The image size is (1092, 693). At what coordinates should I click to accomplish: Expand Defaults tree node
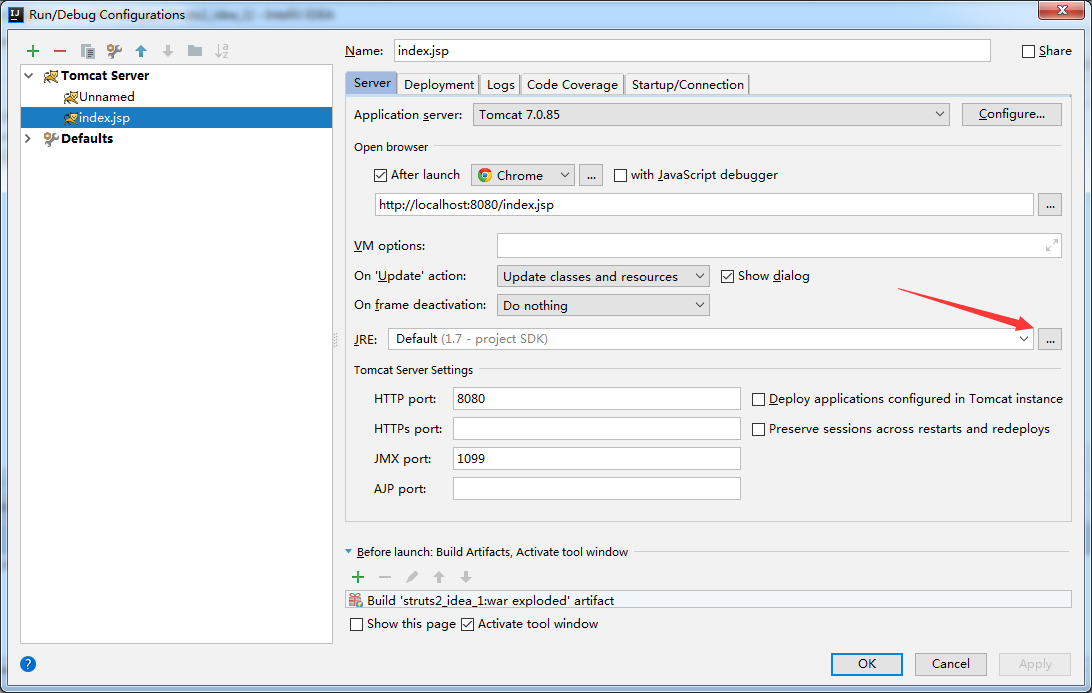pos(29,139)
